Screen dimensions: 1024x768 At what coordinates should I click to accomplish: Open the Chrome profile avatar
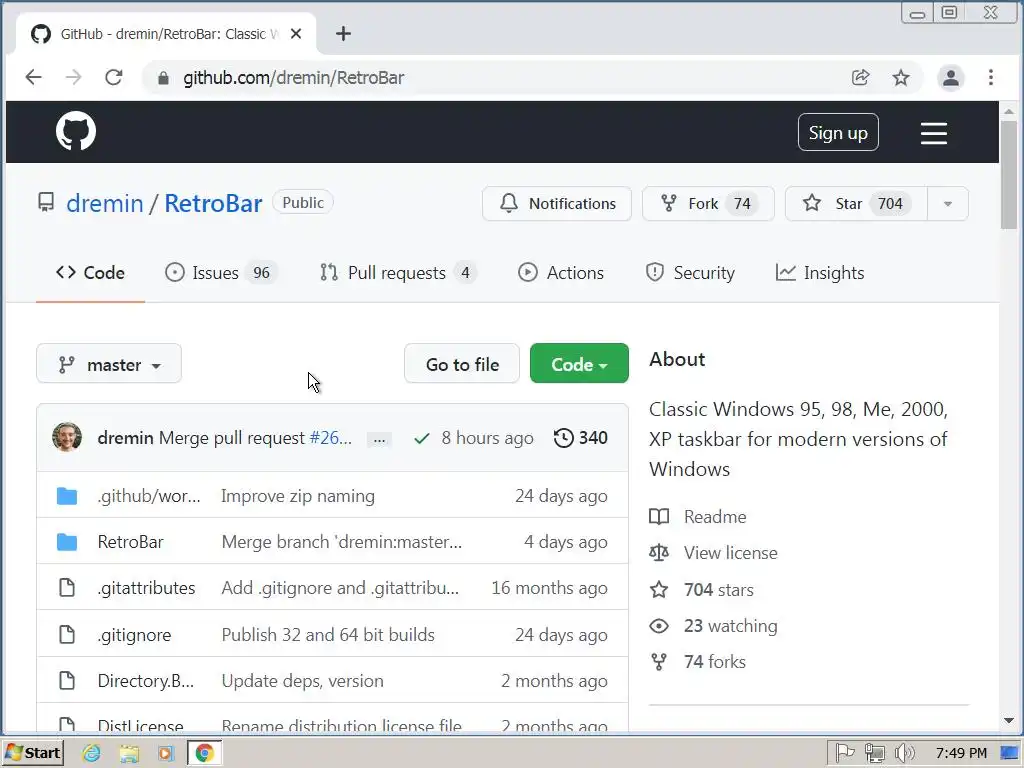click(951, 78)
